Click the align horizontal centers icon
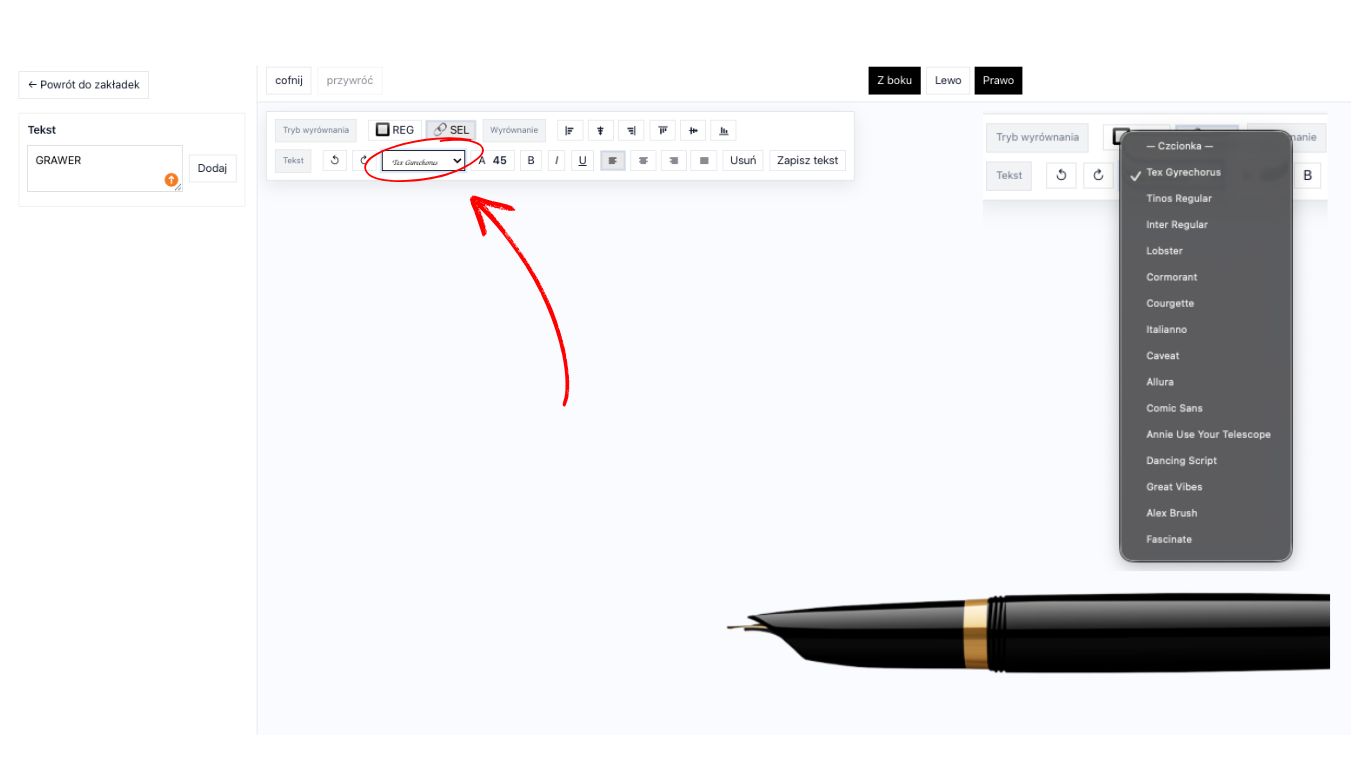The width and height of the screenshot is (1366, 768). click(600, 130)
